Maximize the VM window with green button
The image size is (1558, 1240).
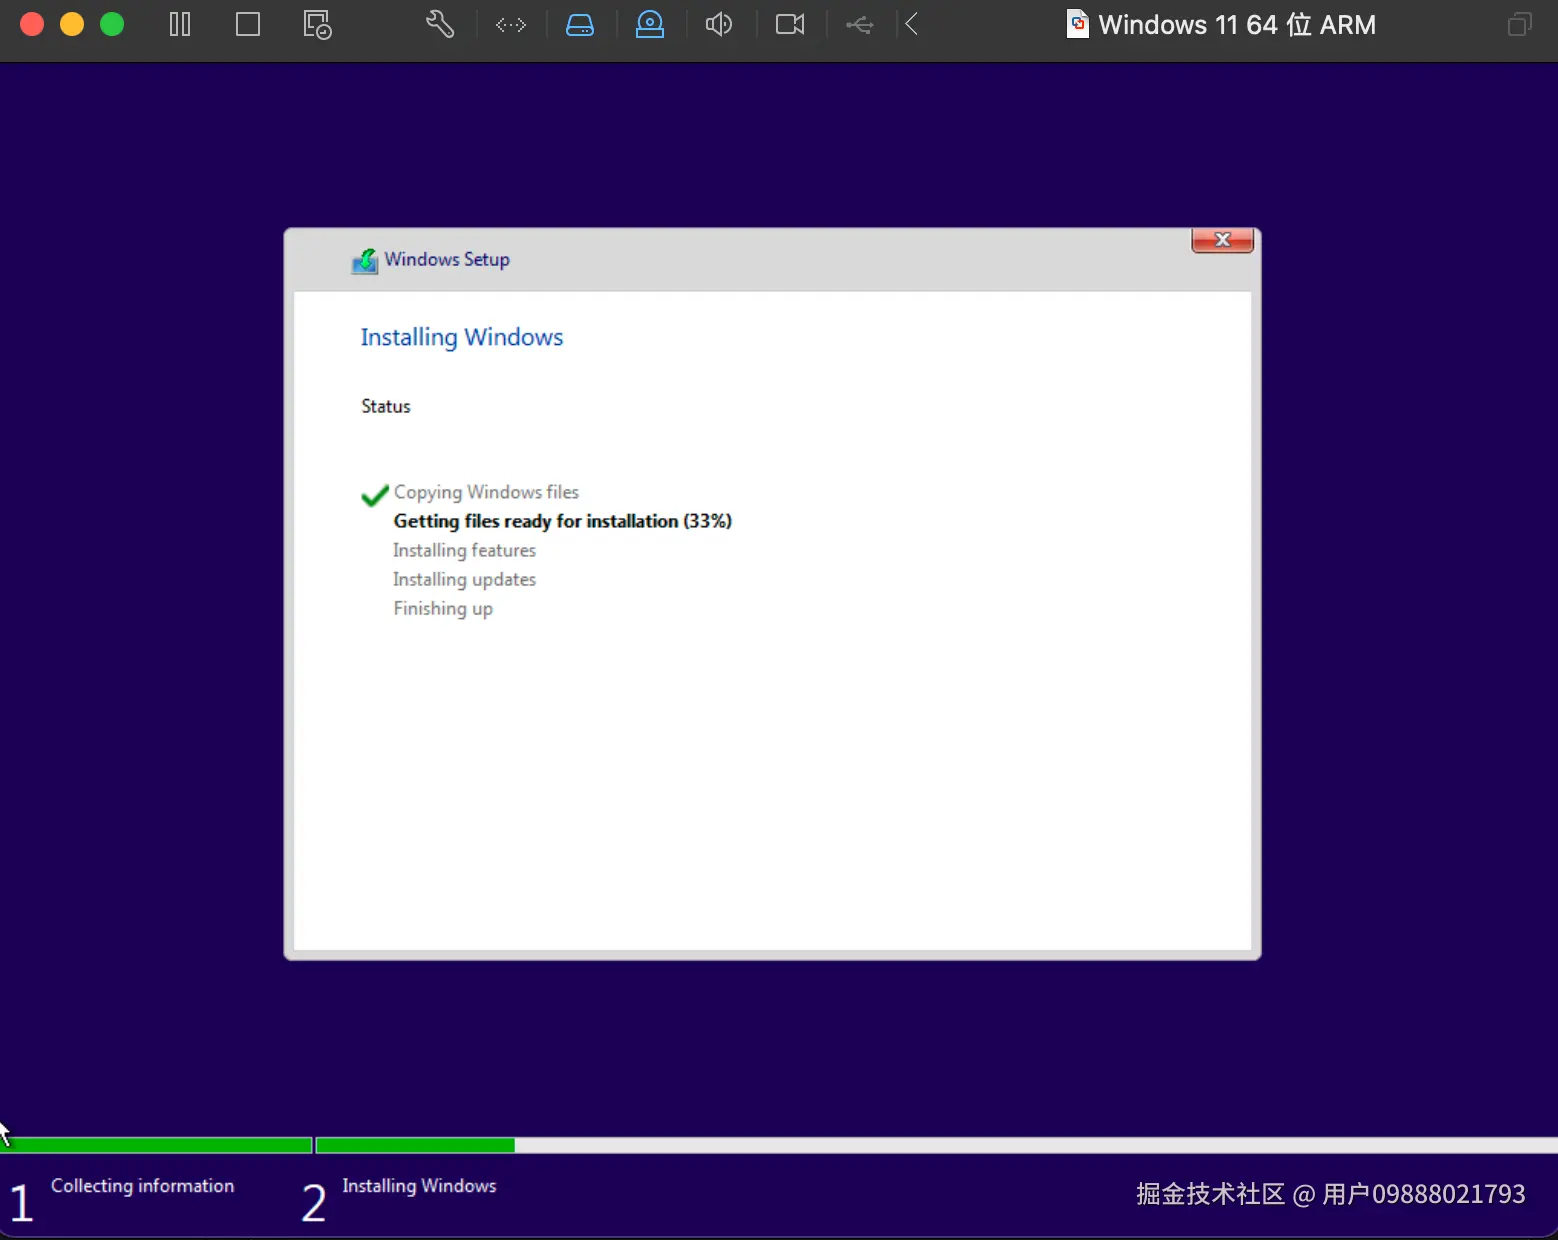(x=112, y=24)
